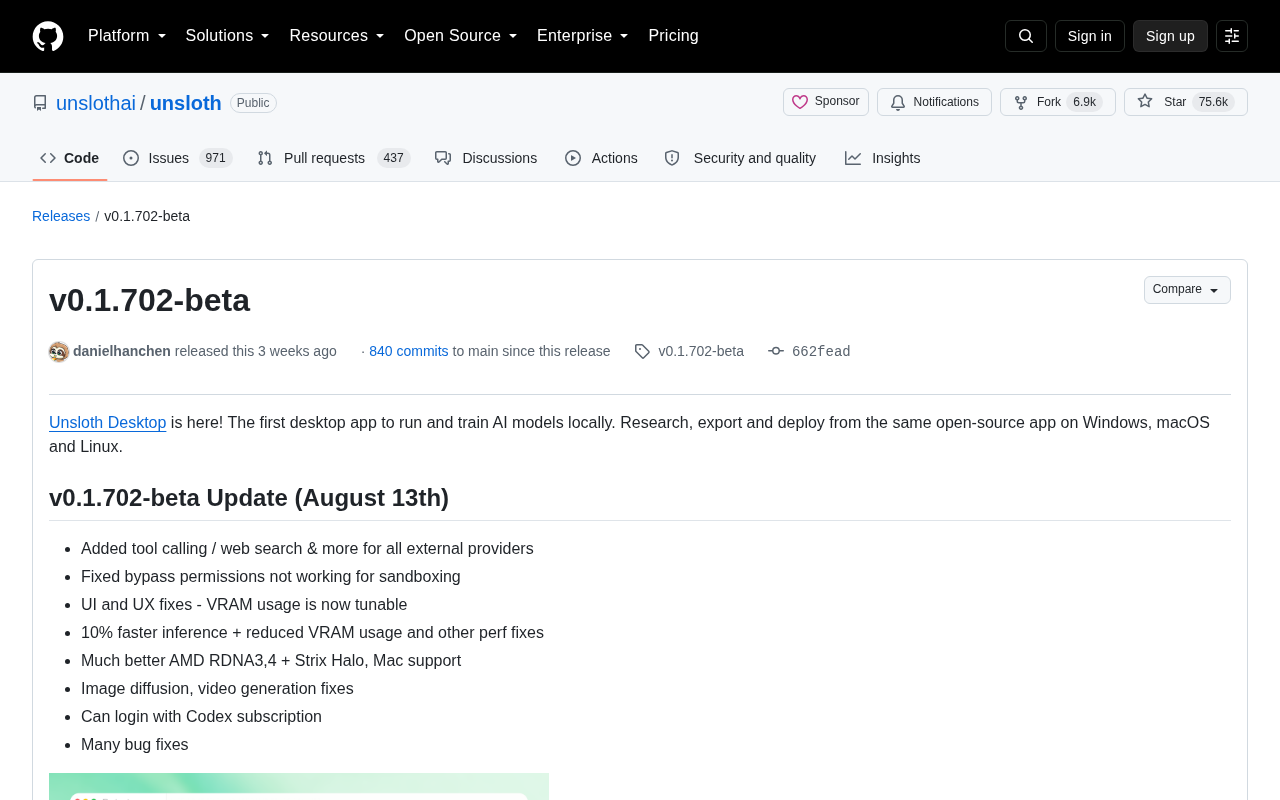1280x800 pixels.
Task: Click "Fixed bypass permissions" list item
Action: pyautogui.click(x=271, y=577)
